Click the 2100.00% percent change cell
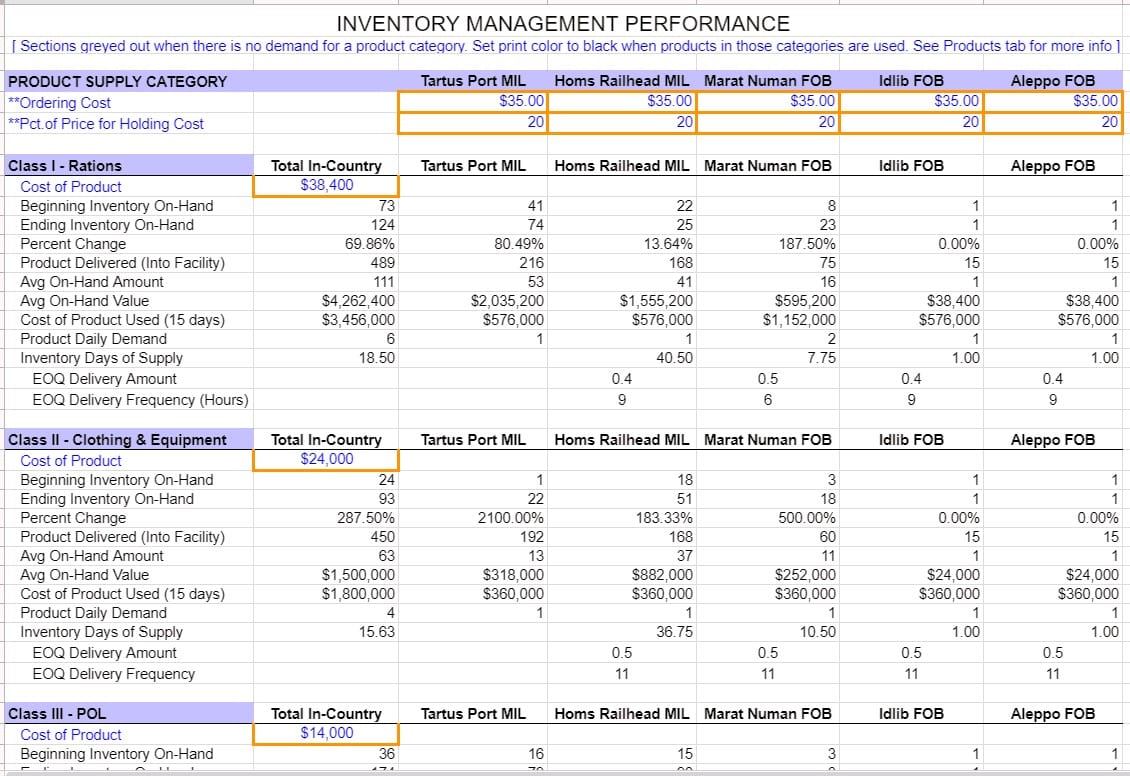This screenshot has width=1130, height=776. click(511, 517)
